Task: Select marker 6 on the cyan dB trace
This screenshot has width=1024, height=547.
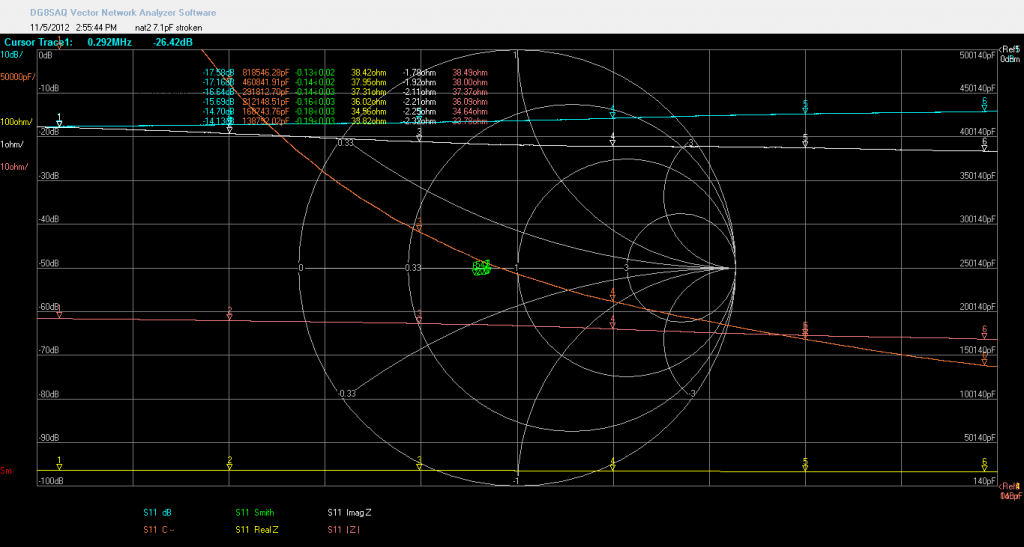Action: click(x=984, y=106)
